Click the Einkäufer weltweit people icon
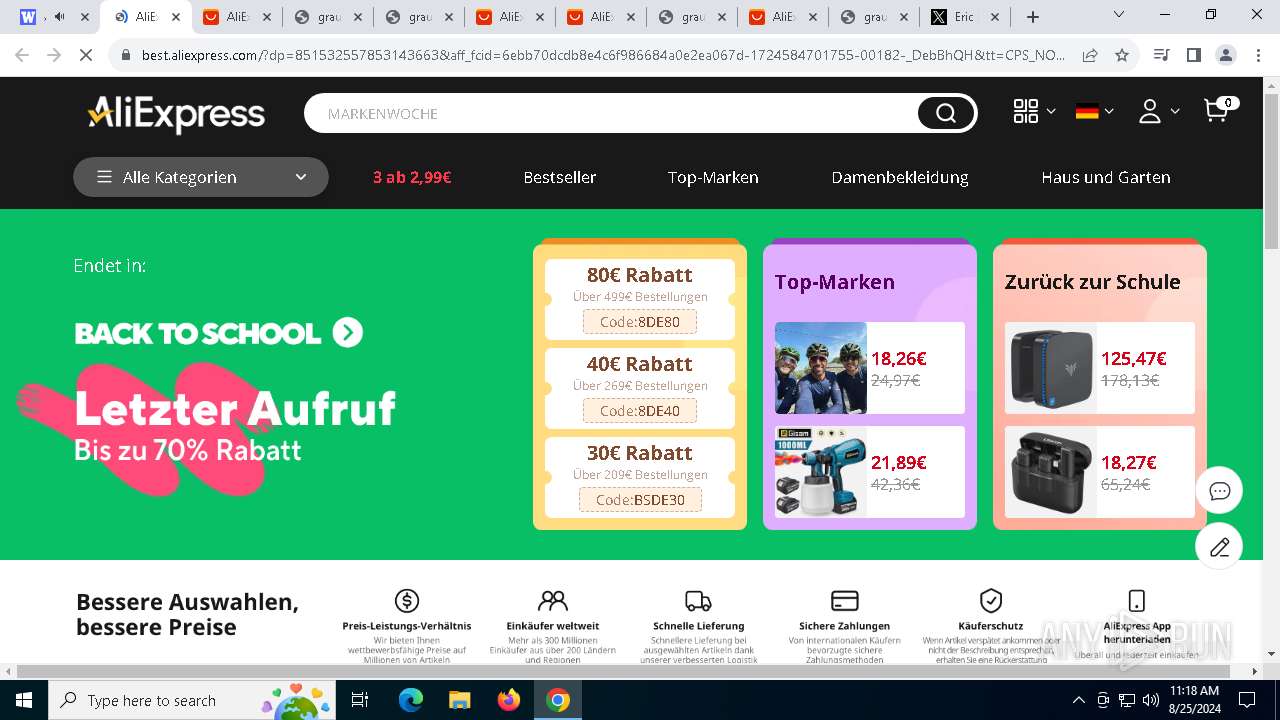This screenshot has height=720, width=1280. point(552,600)
